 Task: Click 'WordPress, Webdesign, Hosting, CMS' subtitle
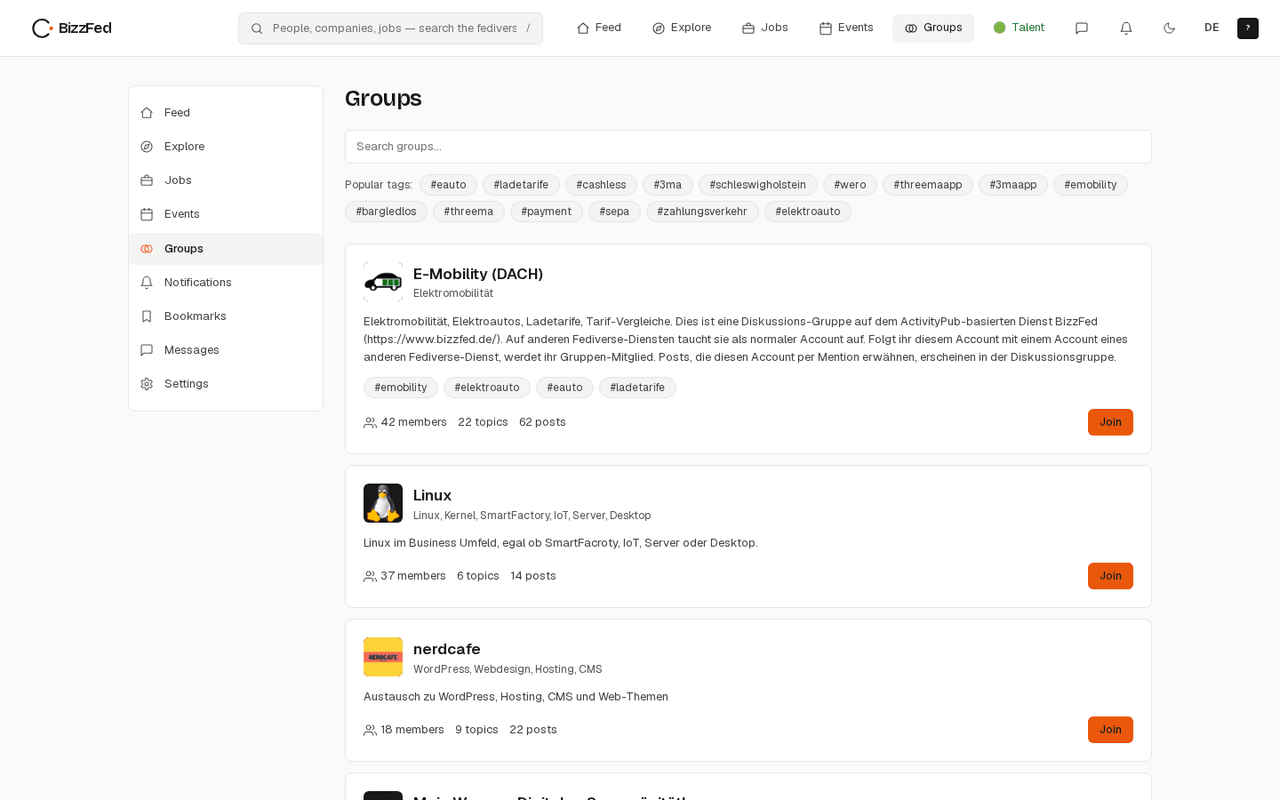tap(508, 670)
